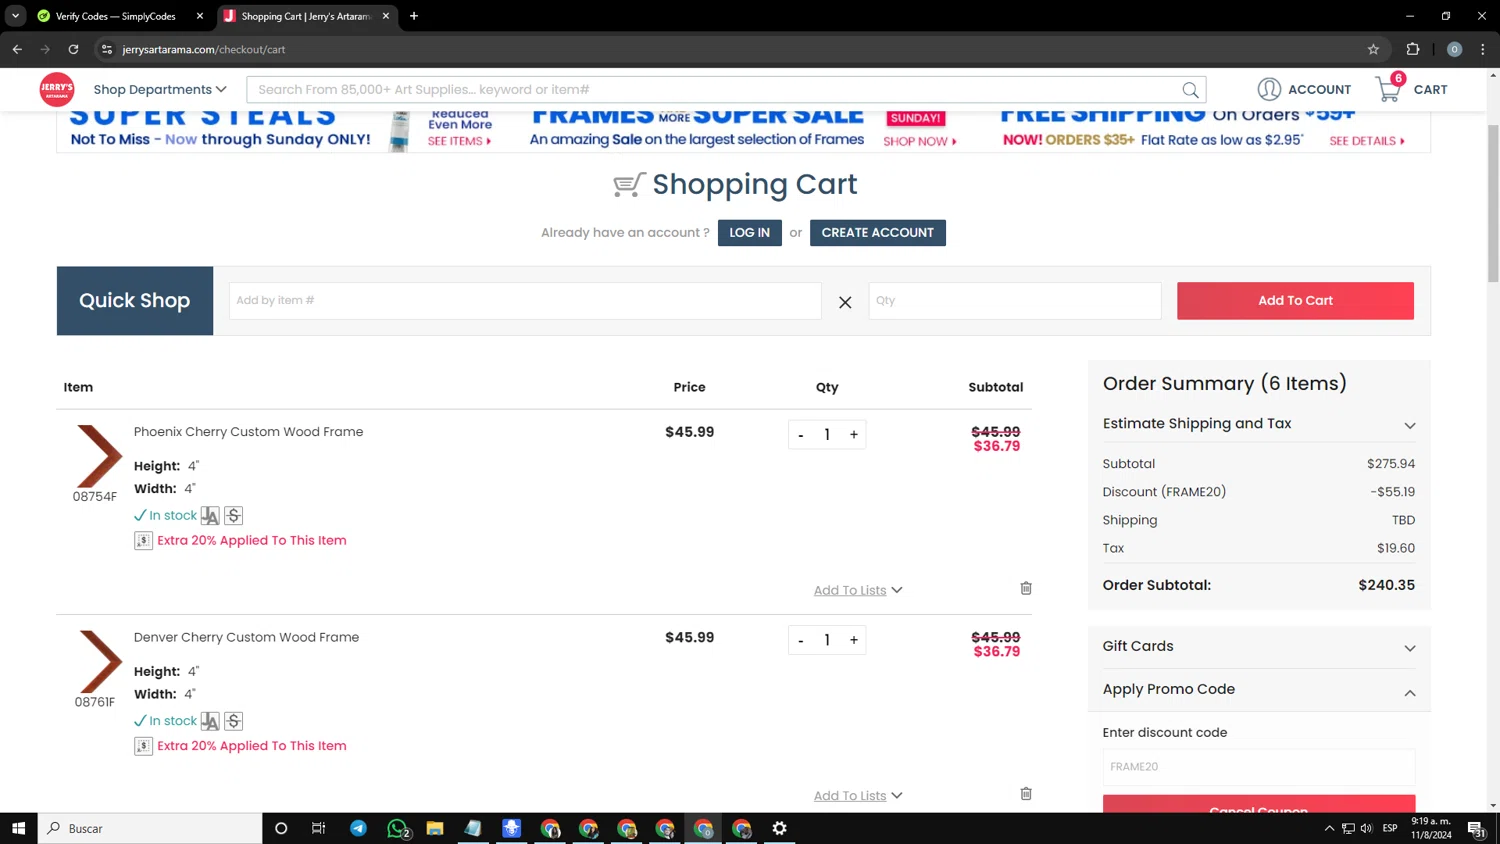Image resolution: width=1500 pixels, height=844 pixels.
Task: Open Free Shipping SEE DETAILS link
Action: 1367,141
